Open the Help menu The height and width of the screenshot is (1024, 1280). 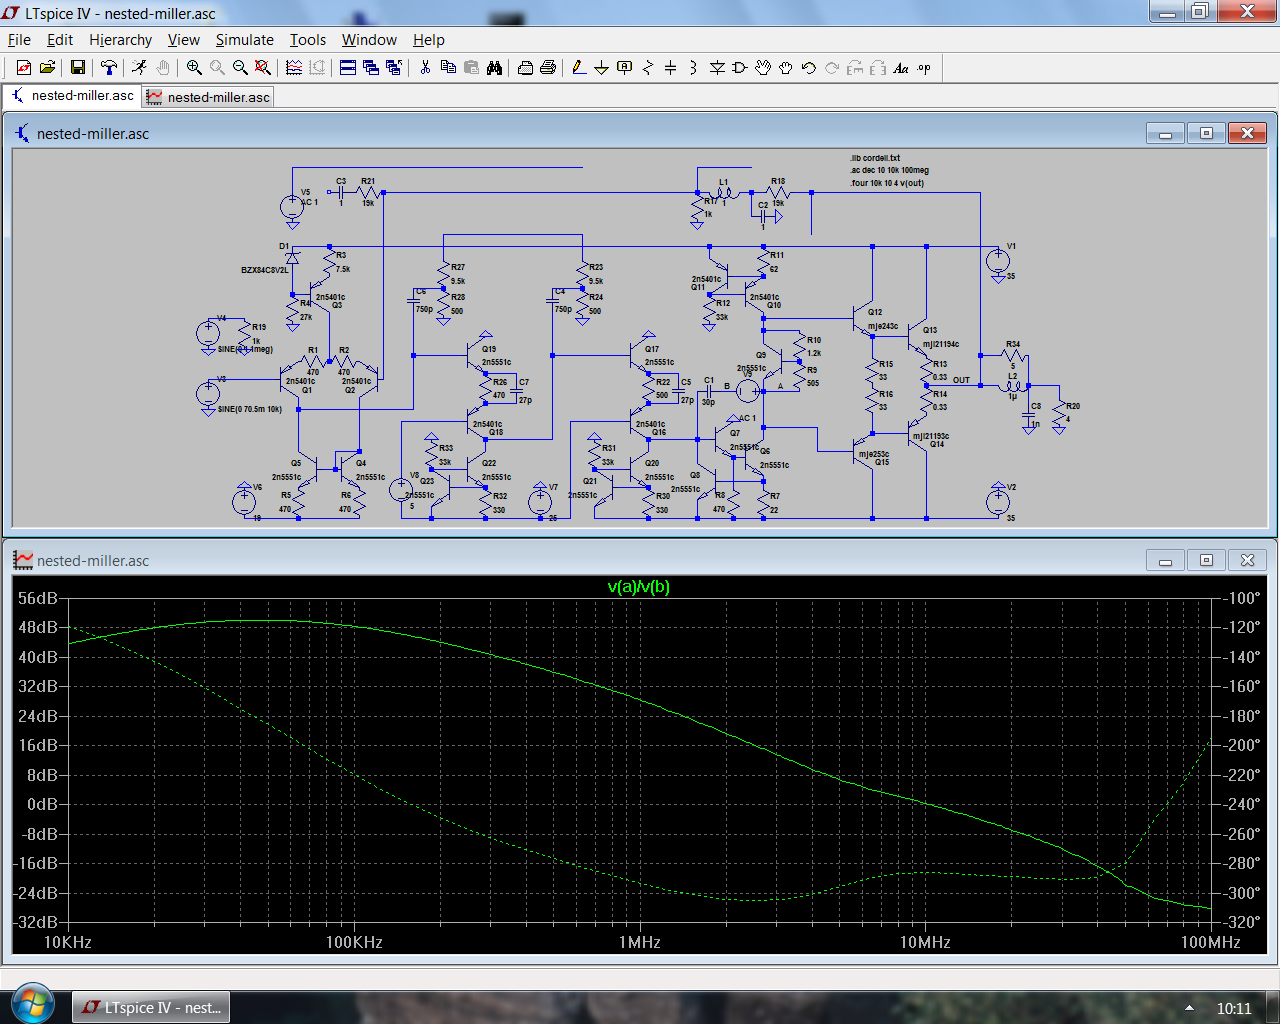pos(428,40)
